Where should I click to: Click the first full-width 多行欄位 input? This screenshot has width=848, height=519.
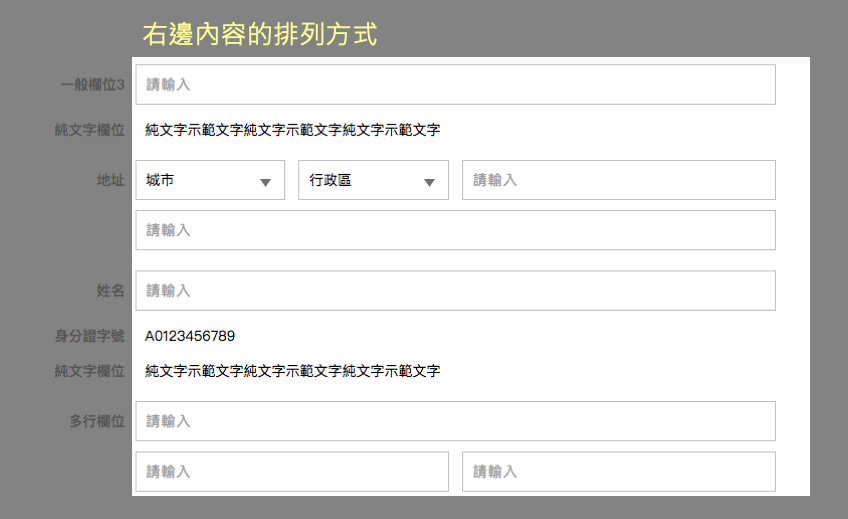(x=455, y=421)
